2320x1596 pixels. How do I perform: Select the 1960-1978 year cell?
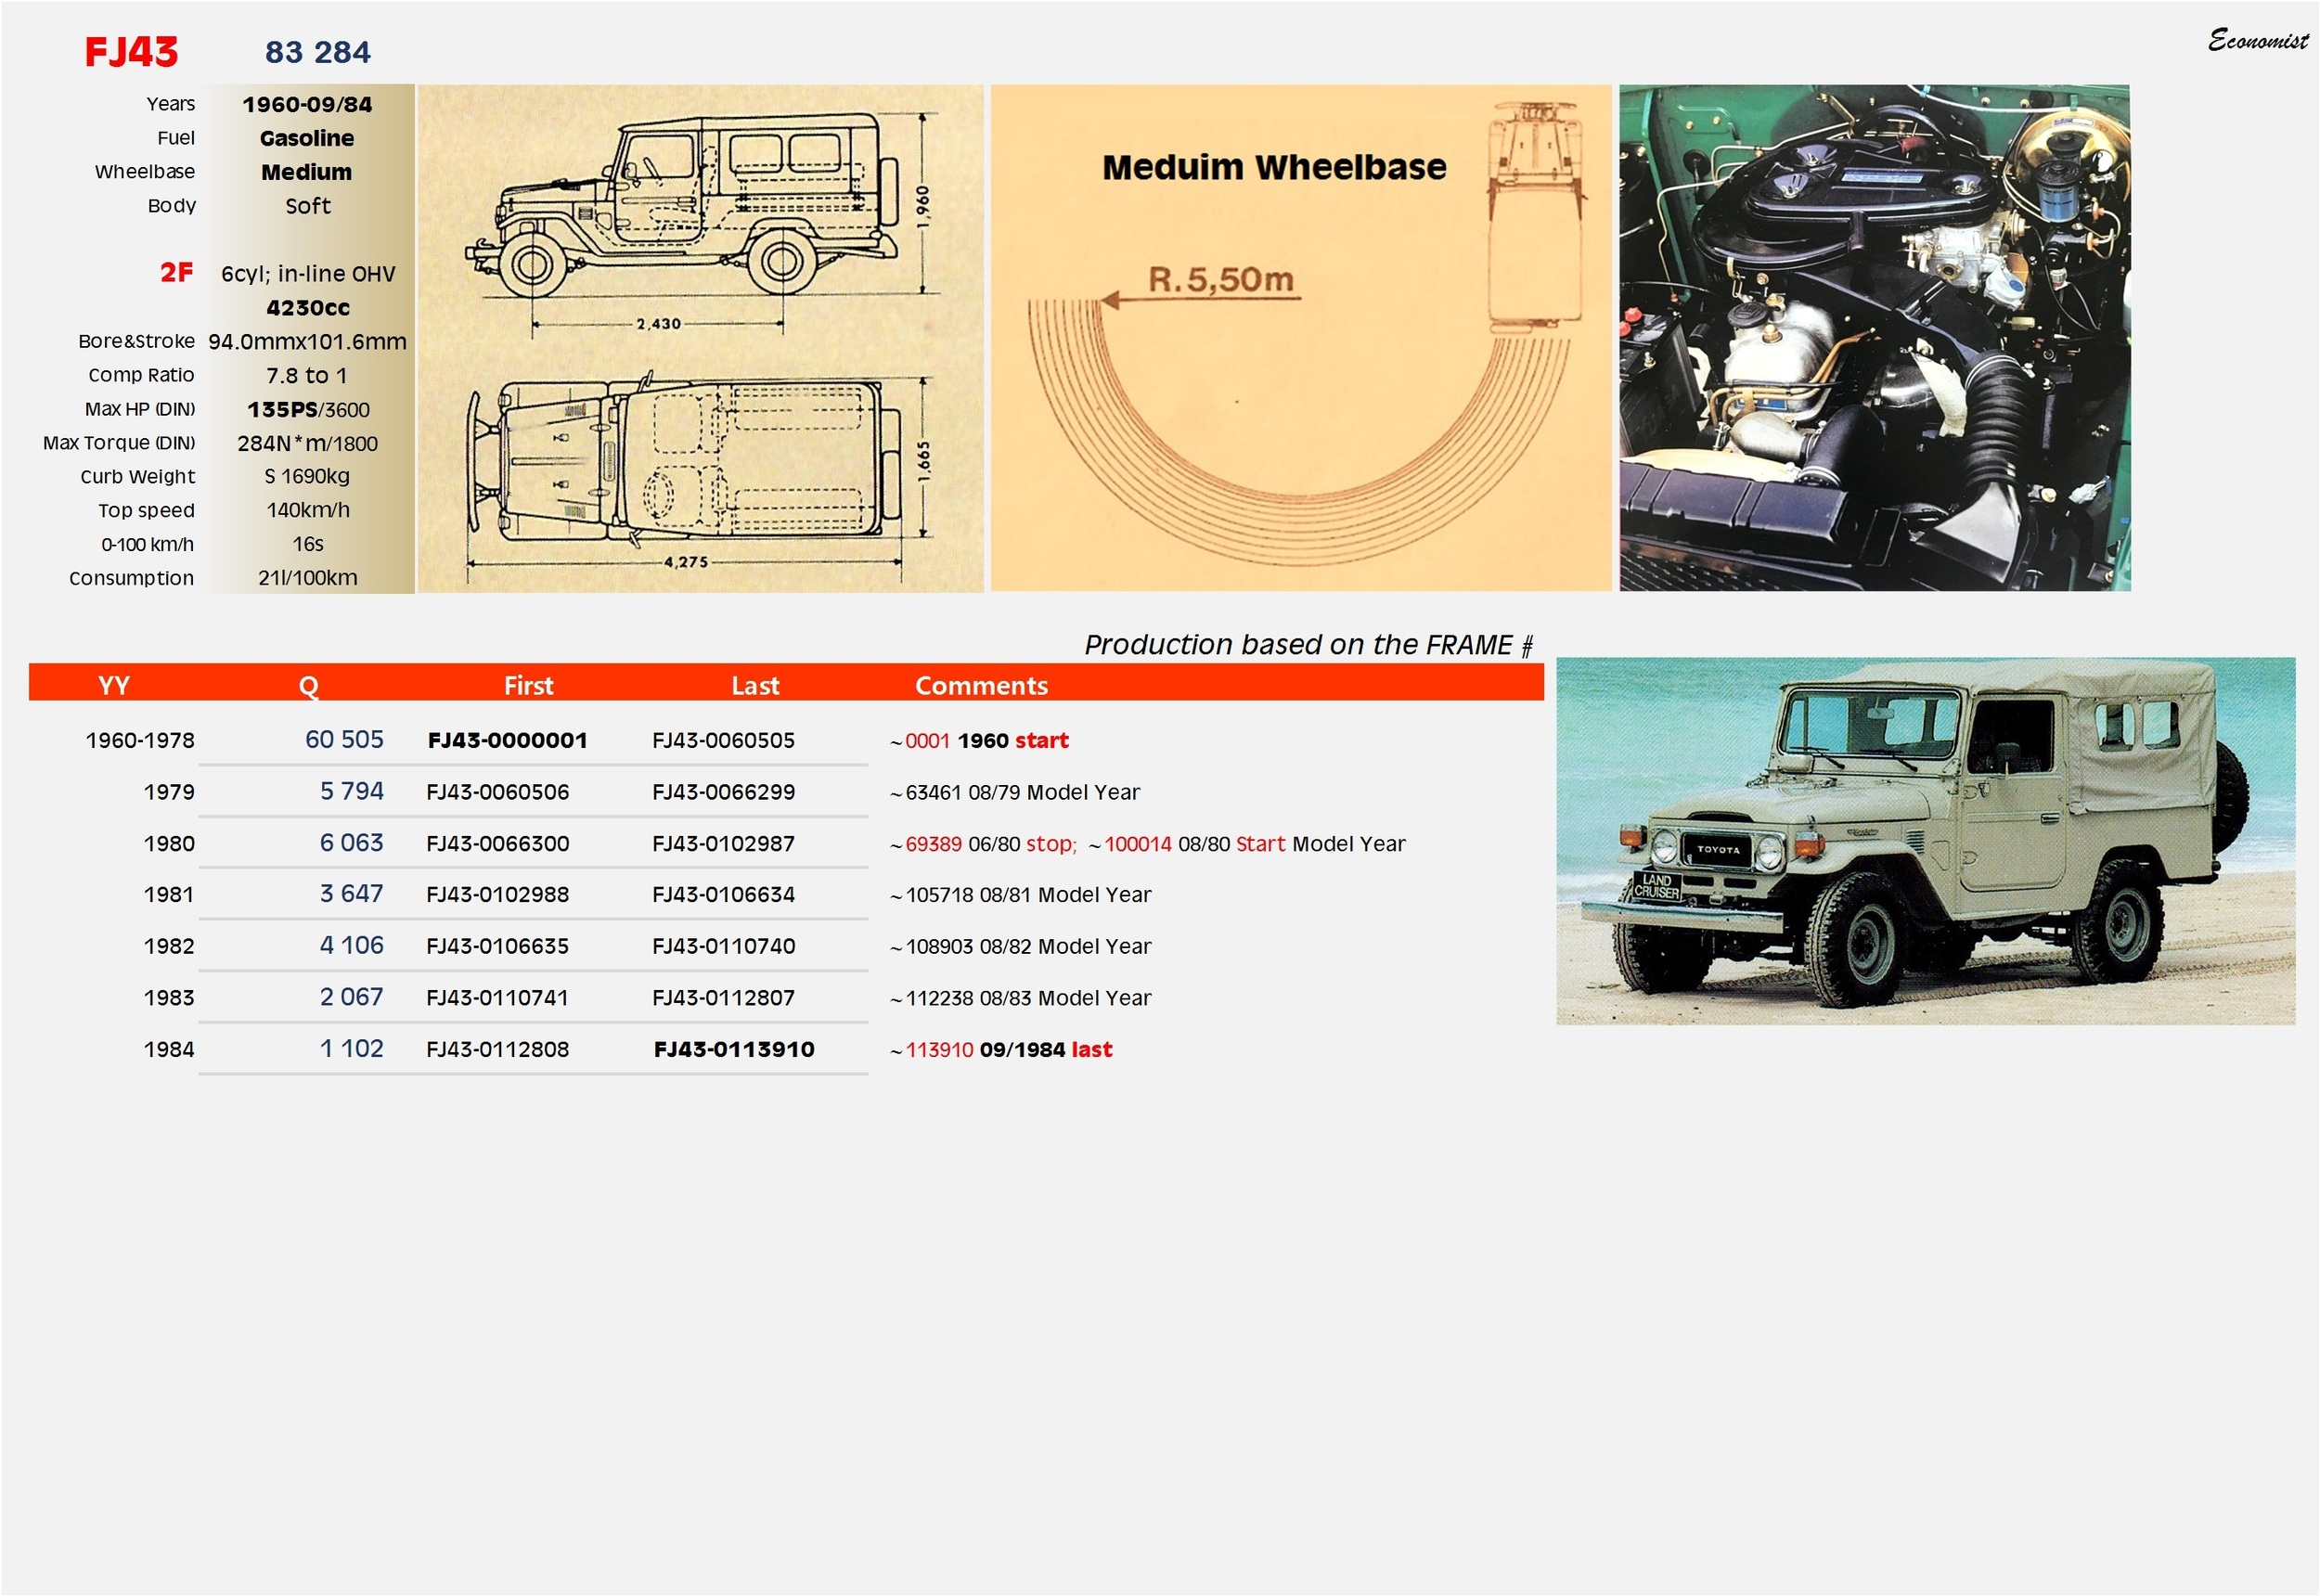pos(140,741)
